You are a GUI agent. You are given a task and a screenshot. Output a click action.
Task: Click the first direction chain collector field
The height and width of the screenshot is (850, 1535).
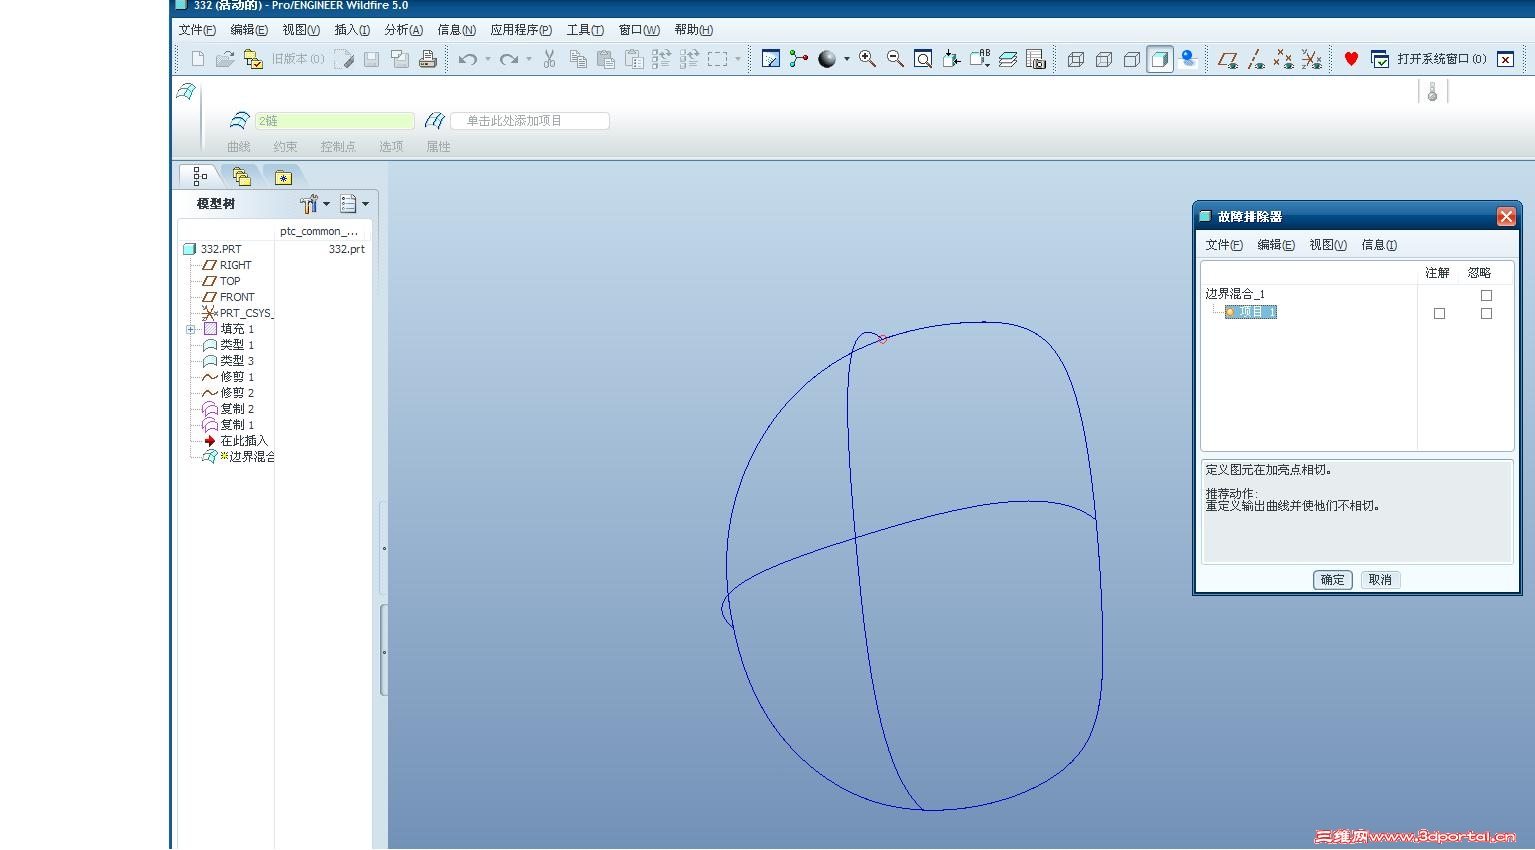(x=334, y=121)
